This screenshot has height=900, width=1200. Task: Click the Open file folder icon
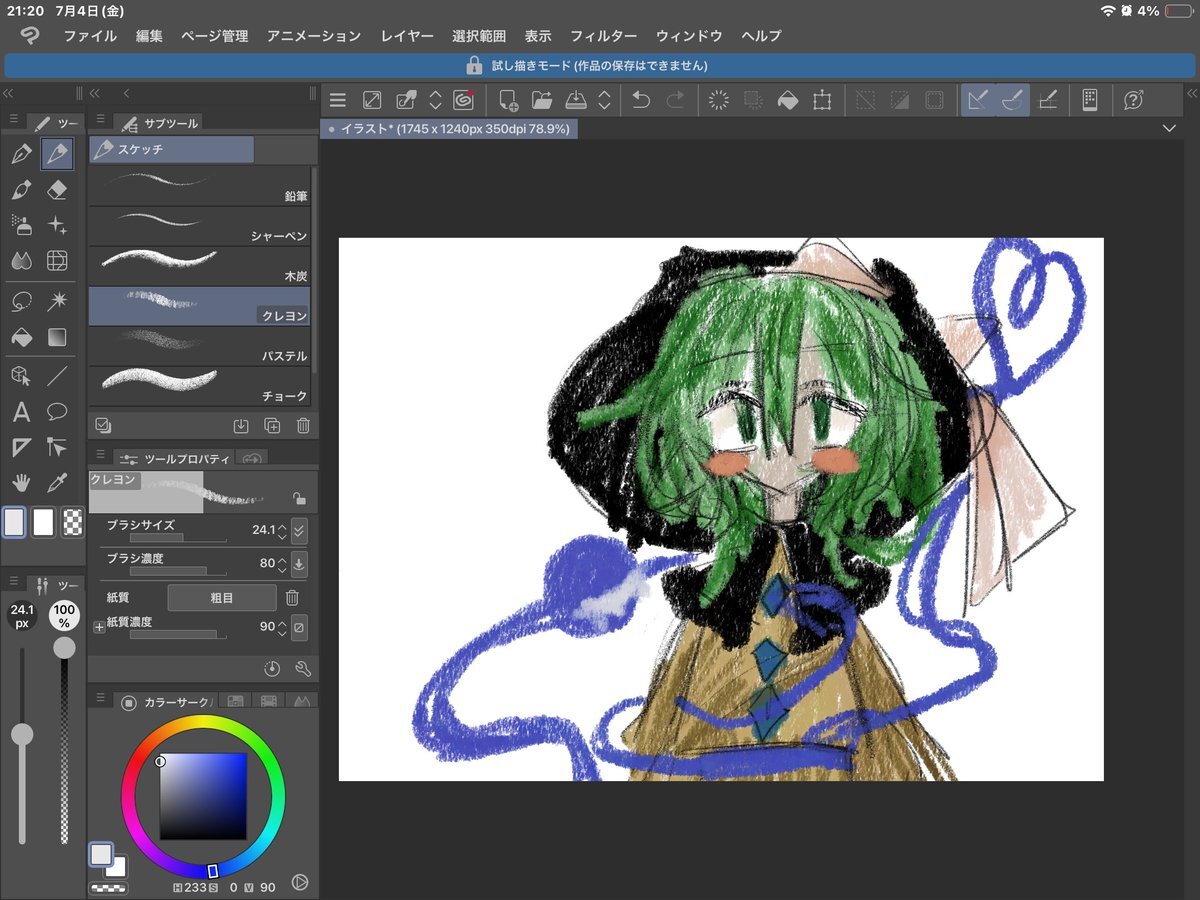(x=542, y=100)
